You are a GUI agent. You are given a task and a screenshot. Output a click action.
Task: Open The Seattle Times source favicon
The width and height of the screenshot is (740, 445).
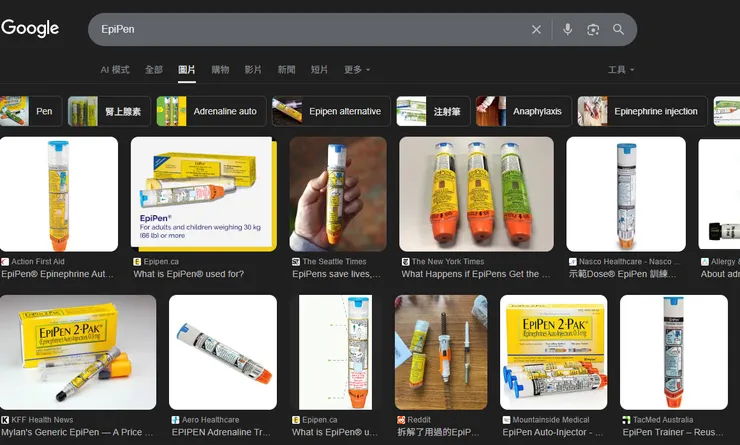coord(296,261)
